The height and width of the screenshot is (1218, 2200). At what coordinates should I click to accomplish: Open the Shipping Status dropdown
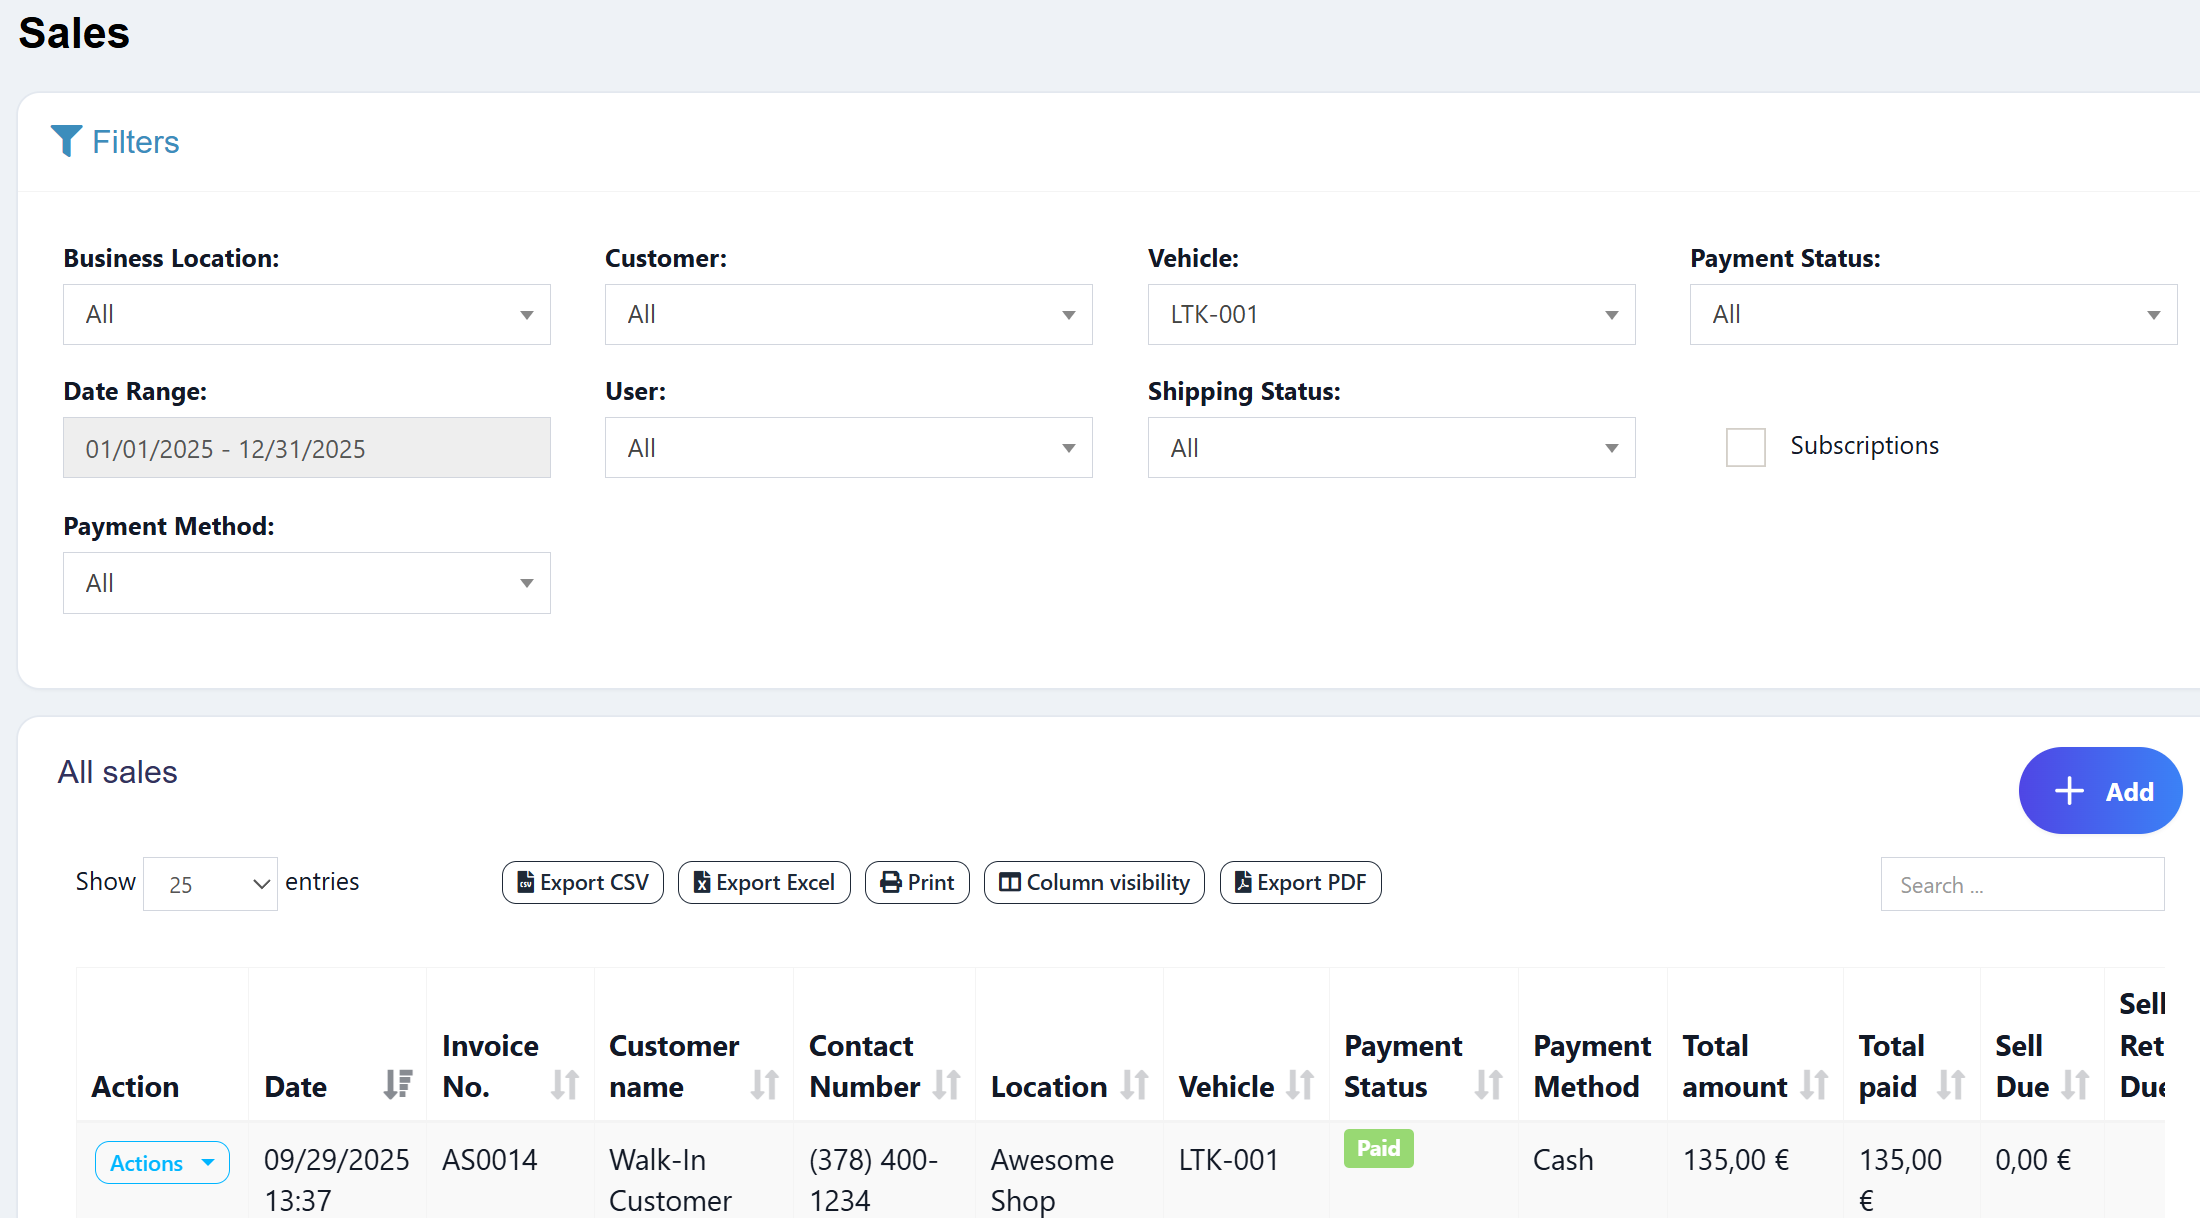[x=1391, y=448]
